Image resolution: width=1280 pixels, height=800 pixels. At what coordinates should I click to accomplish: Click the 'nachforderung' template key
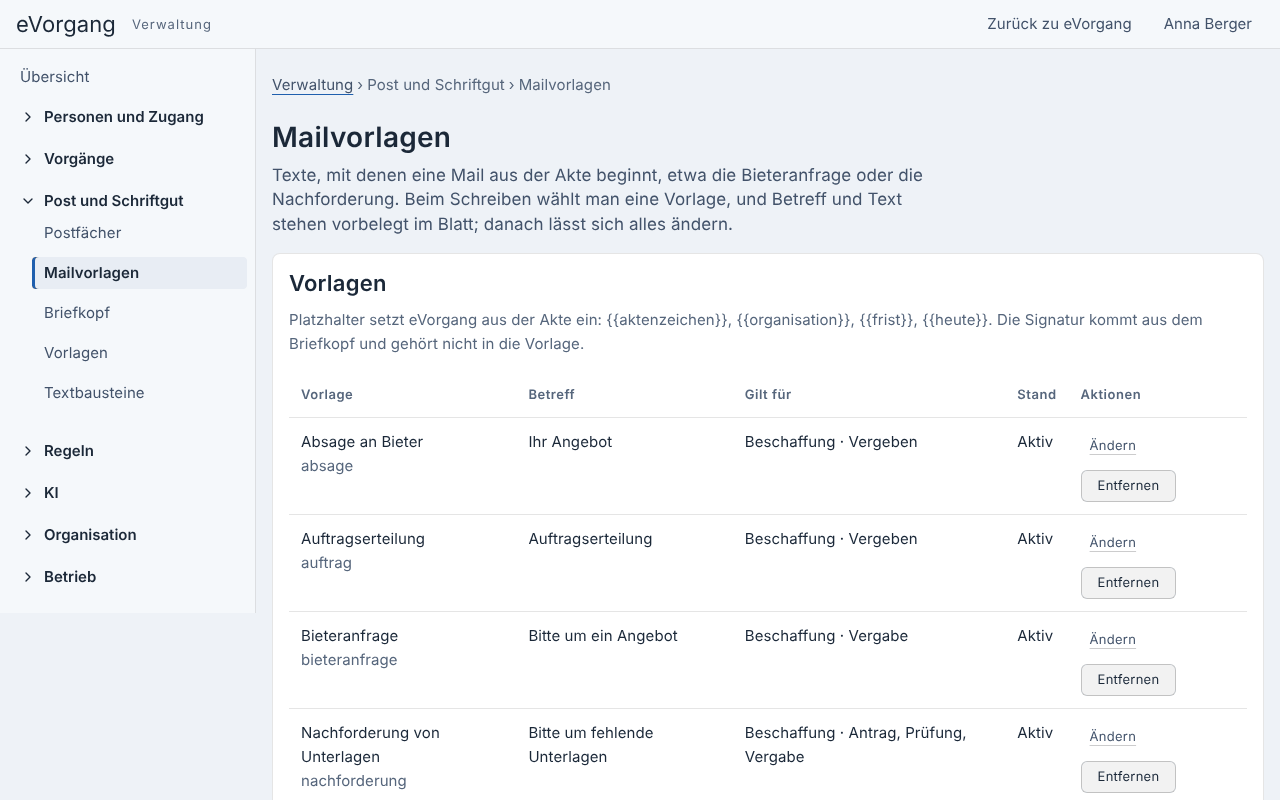point(354,781)
